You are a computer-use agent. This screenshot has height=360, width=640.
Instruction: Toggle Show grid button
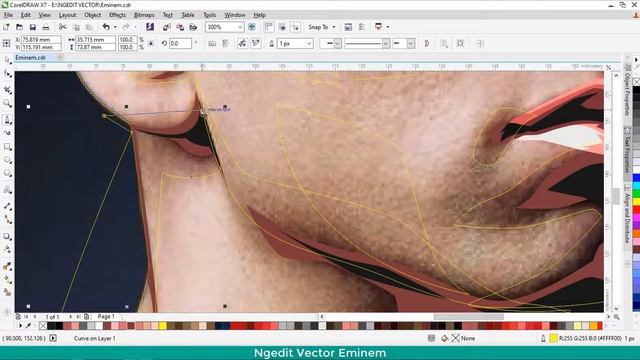[x=282, y=27]
